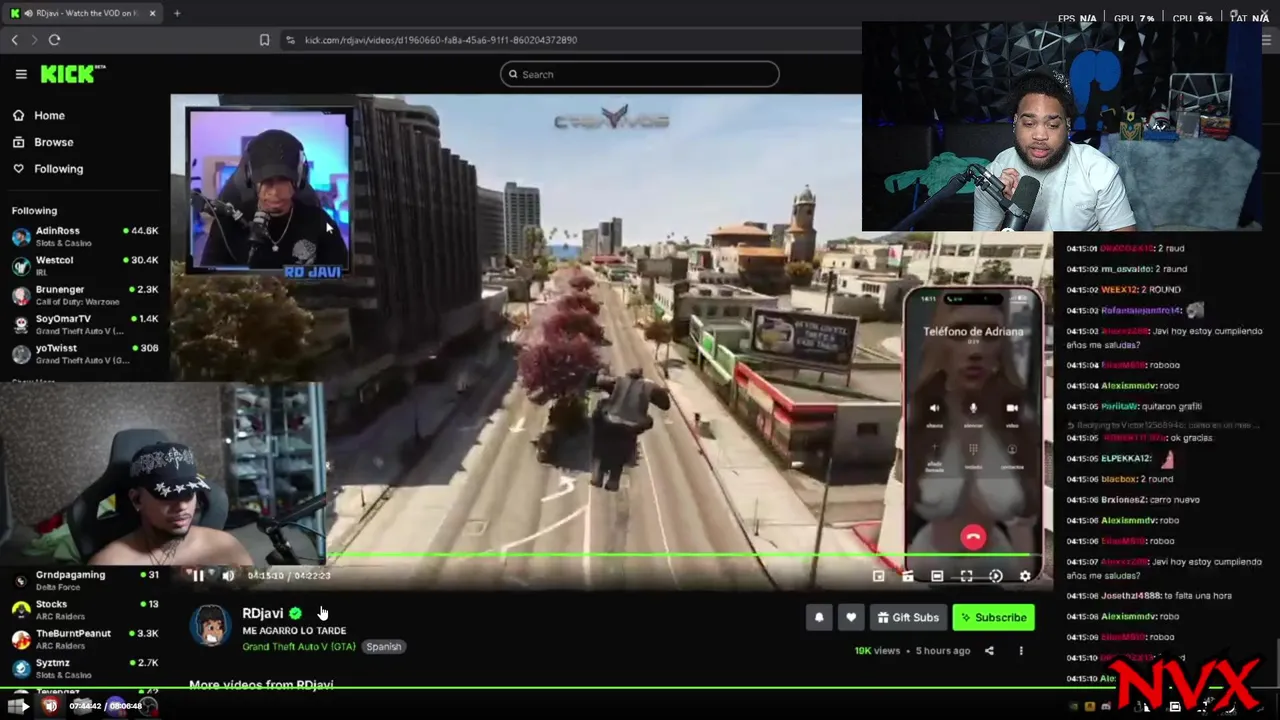The height and width of the screenshot is (720, 1280).
Task: Open a new browser tab
Action: pyautogui.click(x=177, y=13)
